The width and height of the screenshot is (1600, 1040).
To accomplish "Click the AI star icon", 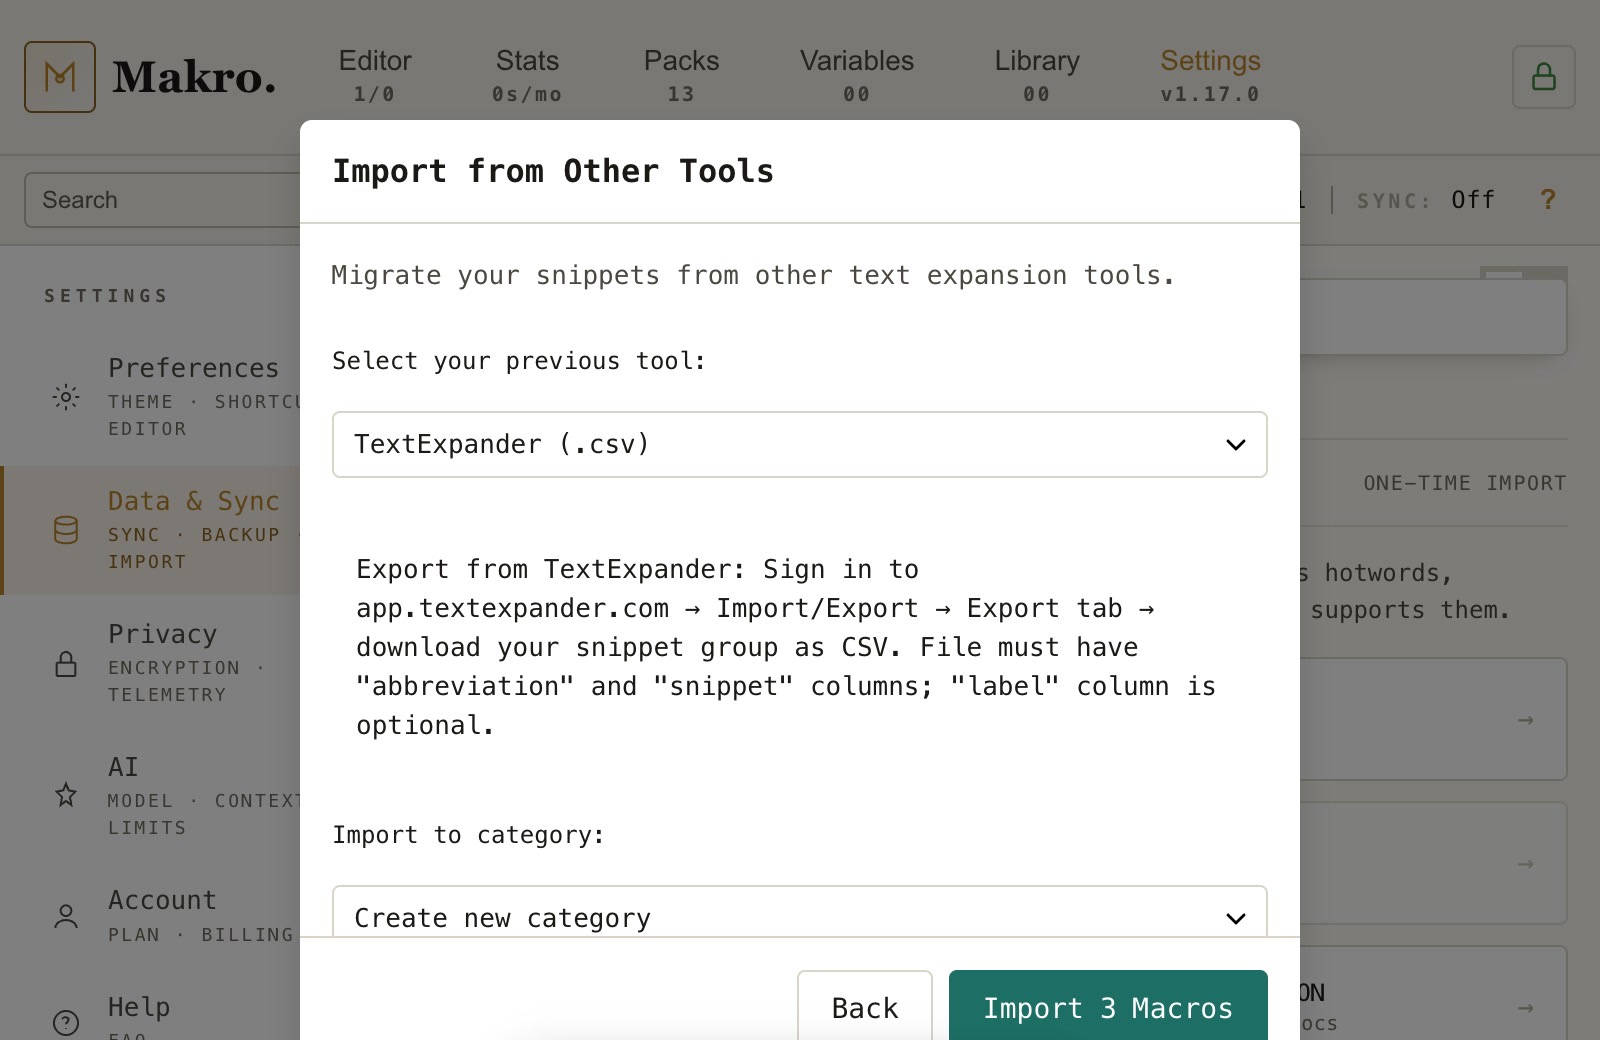I will (66, 796).
